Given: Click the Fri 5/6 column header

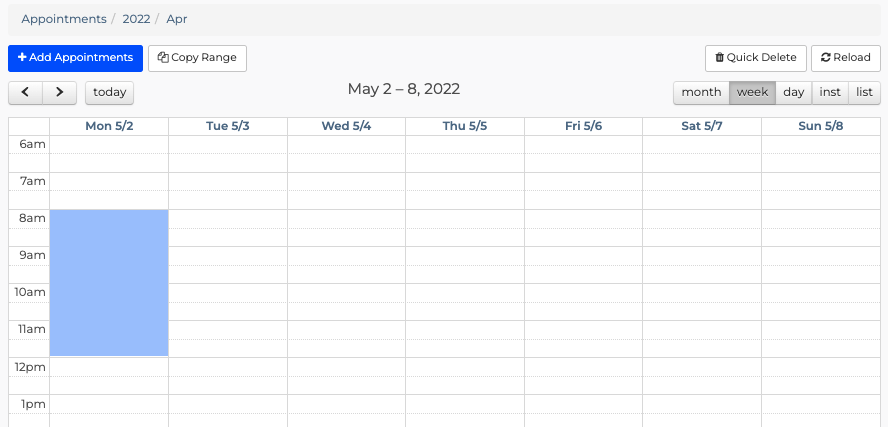Looking at the screenshot, I should [x=583, y=126].
